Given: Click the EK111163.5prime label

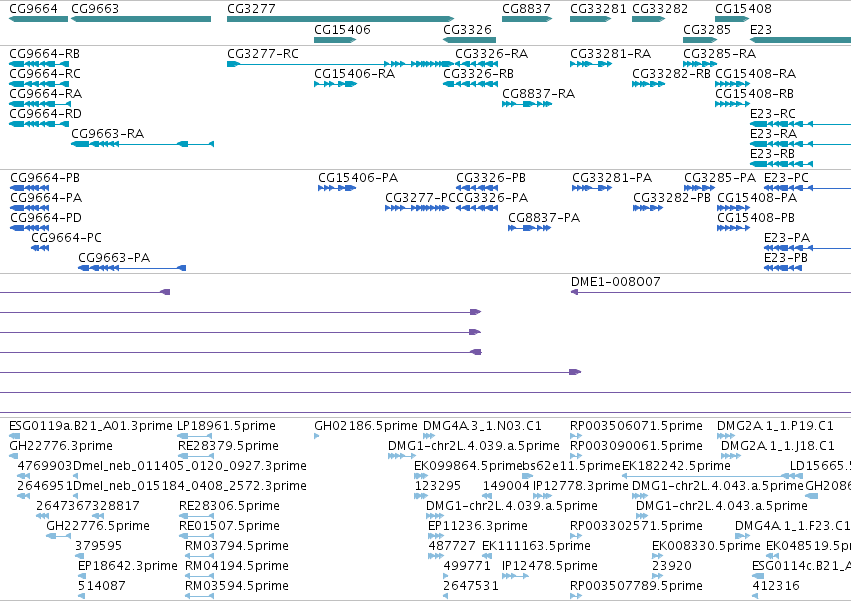Looking at the screenshot, I should tap(536, 546).
